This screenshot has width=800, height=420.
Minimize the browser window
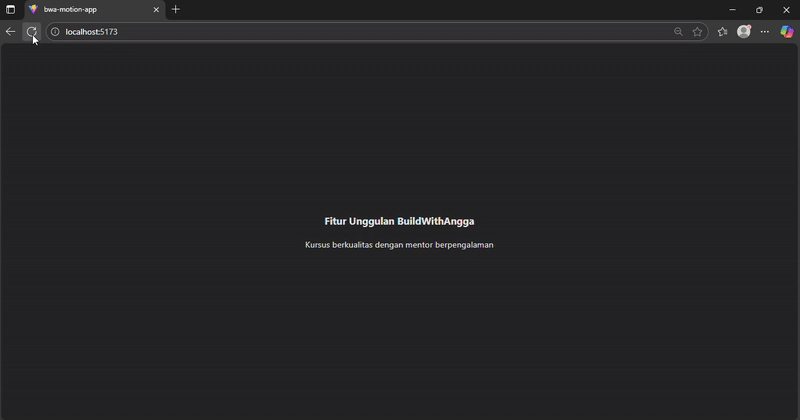click(x=732, y=9)
